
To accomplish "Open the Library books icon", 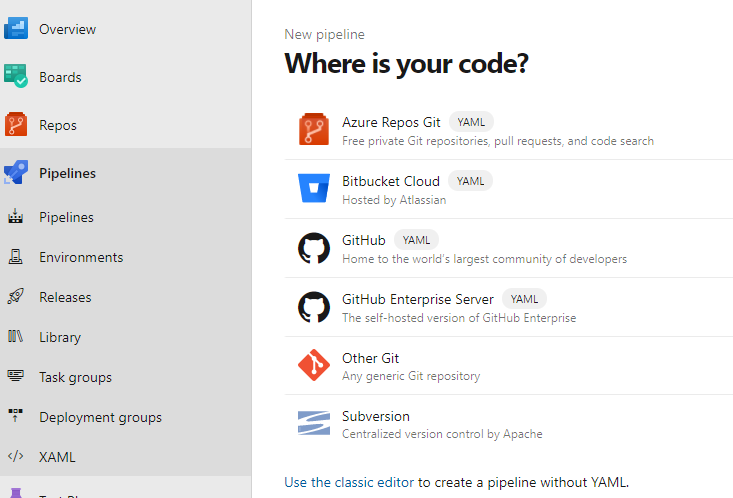I will point(16,337).
